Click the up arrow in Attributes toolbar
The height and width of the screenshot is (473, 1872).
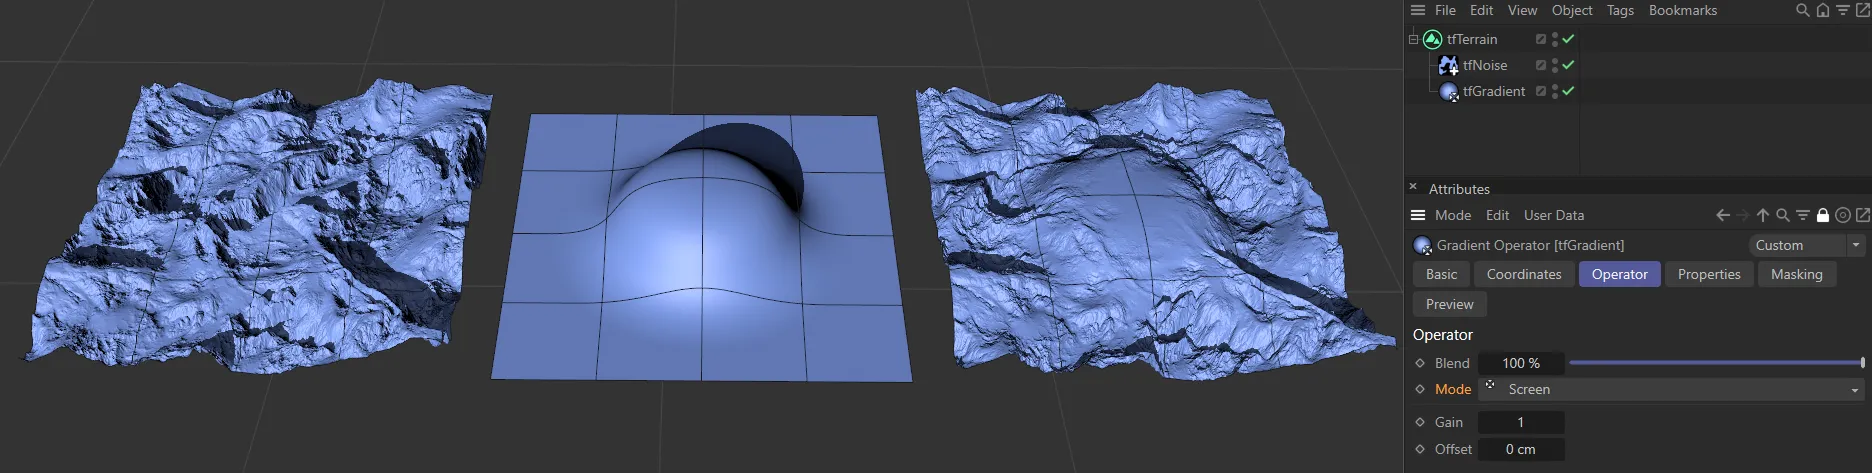pos(1762,215)
